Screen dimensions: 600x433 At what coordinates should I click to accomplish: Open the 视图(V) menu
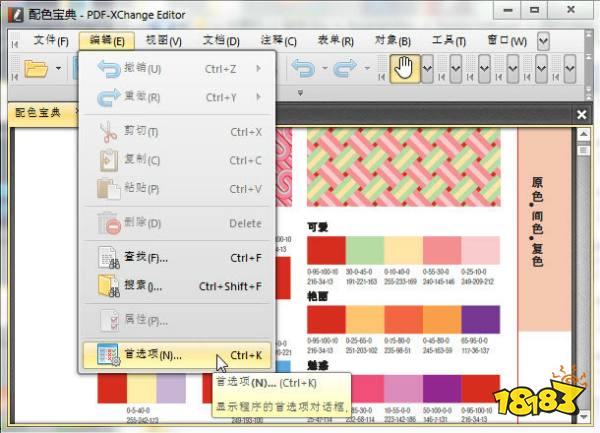click(x=163, y=41)
